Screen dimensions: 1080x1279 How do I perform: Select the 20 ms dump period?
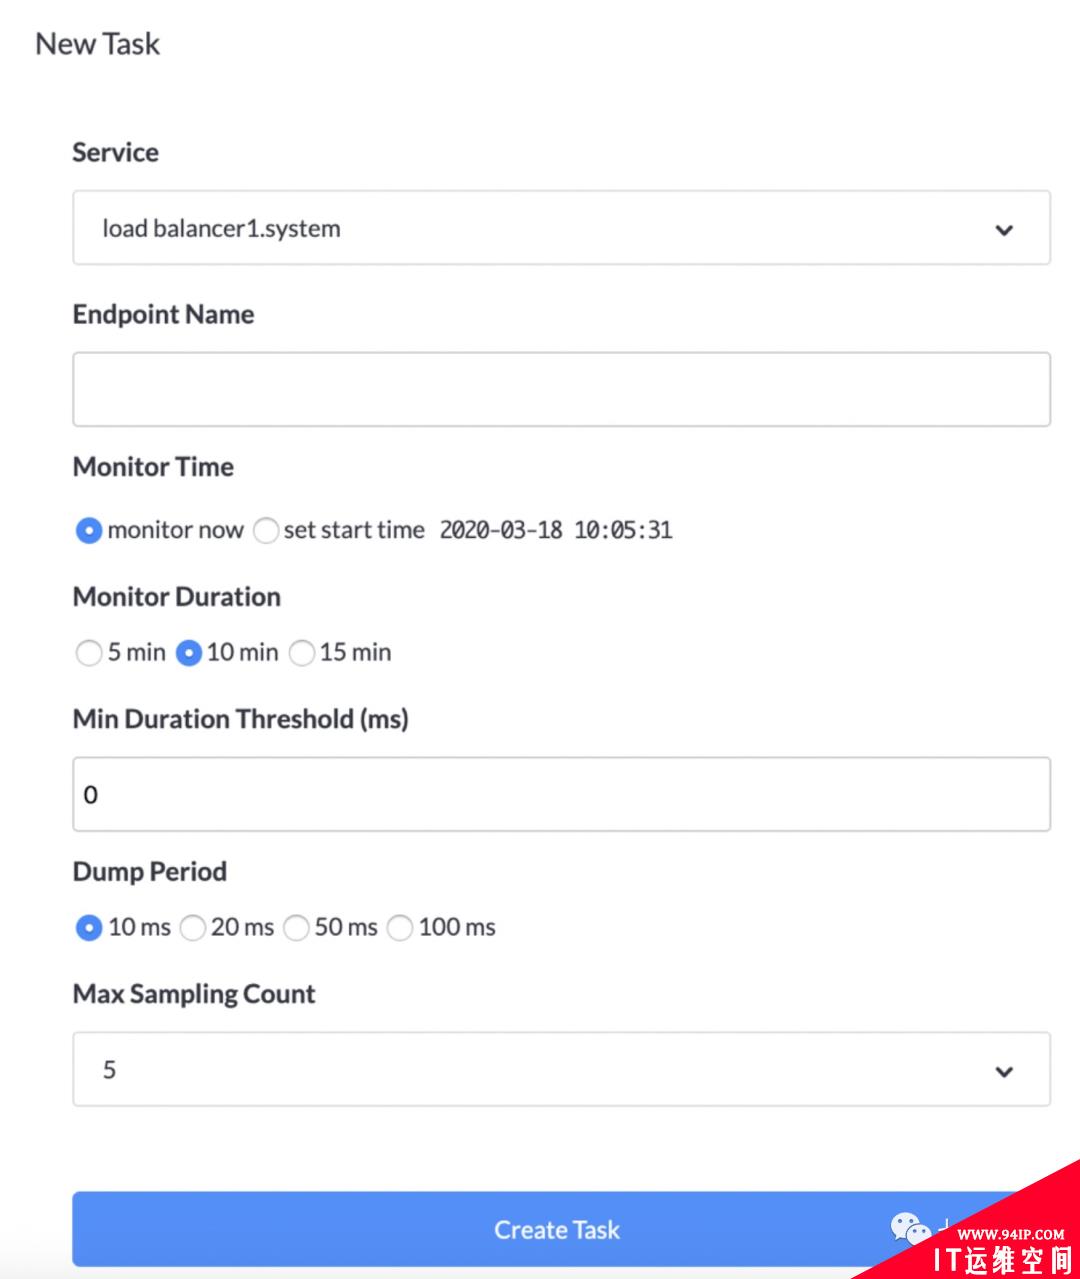point(193,928)
